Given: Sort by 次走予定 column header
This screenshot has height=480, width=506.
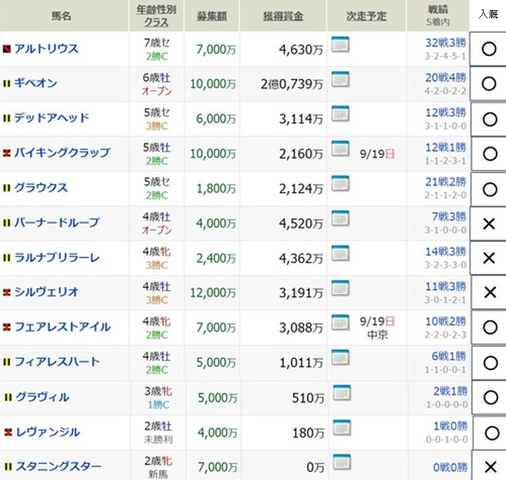Looking at the screenshot, I should (x=366, y=16).
